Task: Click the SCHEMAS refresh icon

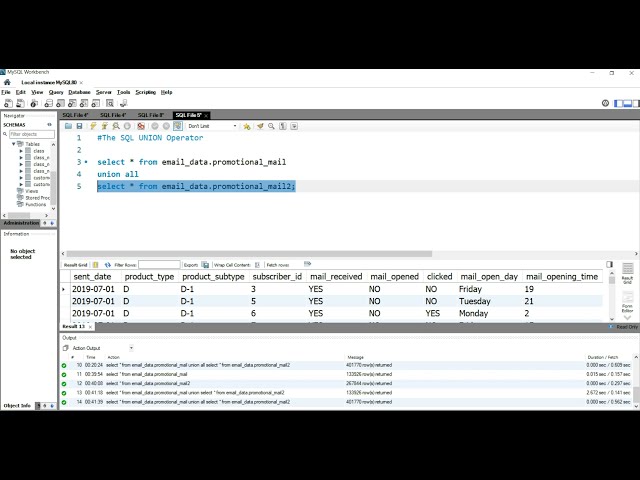Action: (x=49, y=124)
